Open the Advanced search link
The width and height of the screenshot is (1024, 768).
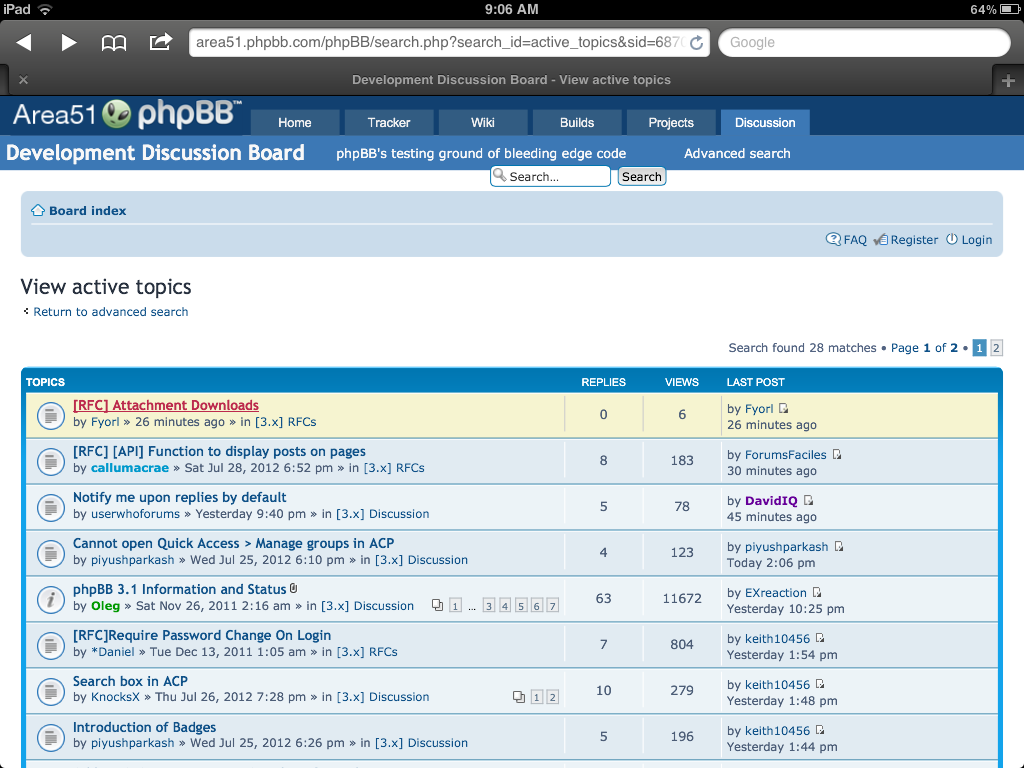click(x=737, y=153)
